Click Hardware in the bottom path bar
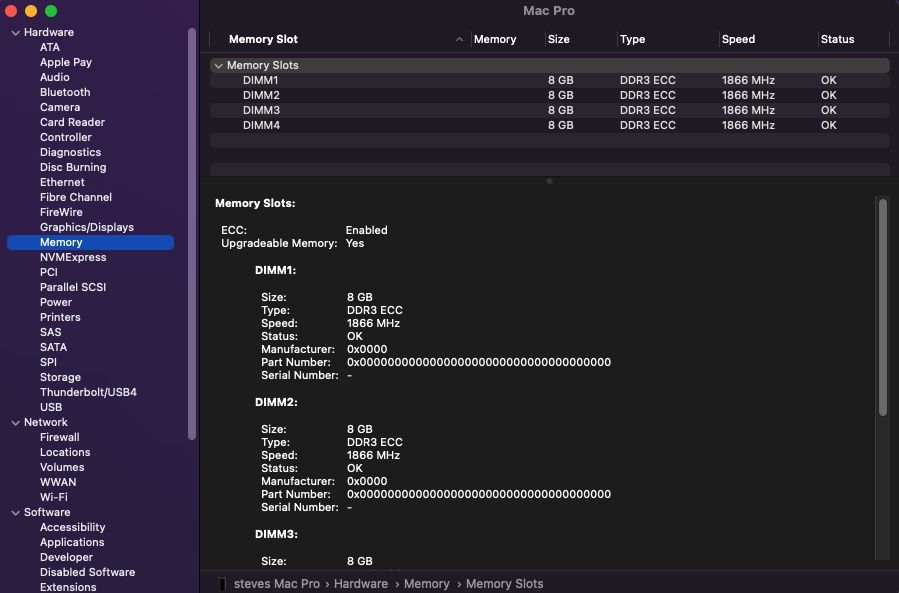 360,583
